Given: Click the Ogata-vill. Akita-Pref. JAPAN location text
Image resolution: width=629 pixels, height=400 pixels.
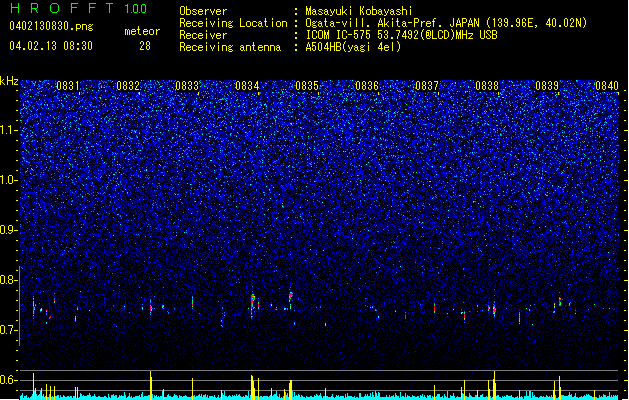Looking at the screenshot, I should (x=446, y=23).
